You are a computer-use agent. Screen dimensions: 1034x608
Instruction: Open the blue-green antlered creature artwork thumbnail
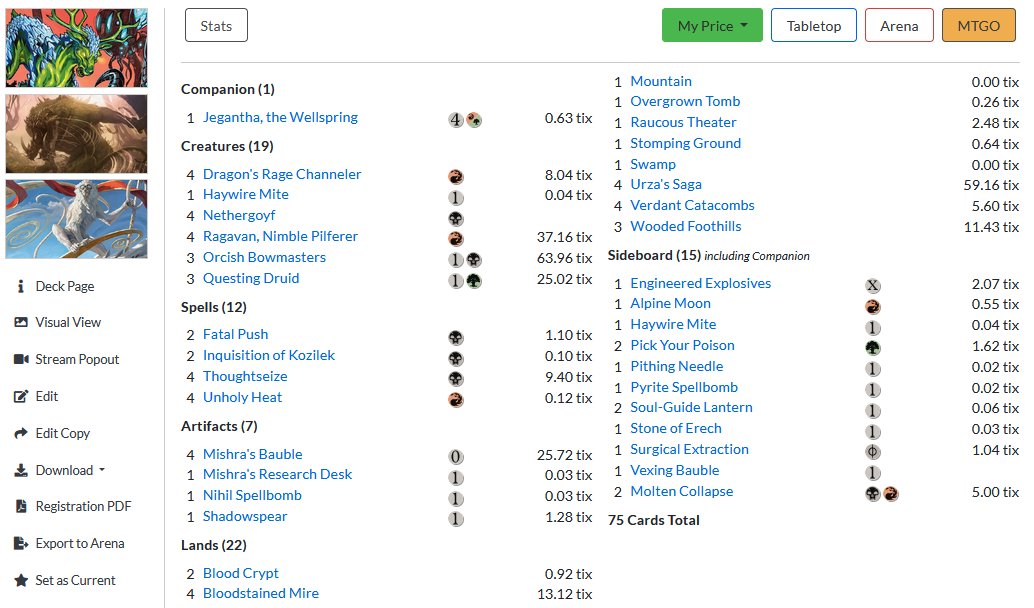click(76, 47)
